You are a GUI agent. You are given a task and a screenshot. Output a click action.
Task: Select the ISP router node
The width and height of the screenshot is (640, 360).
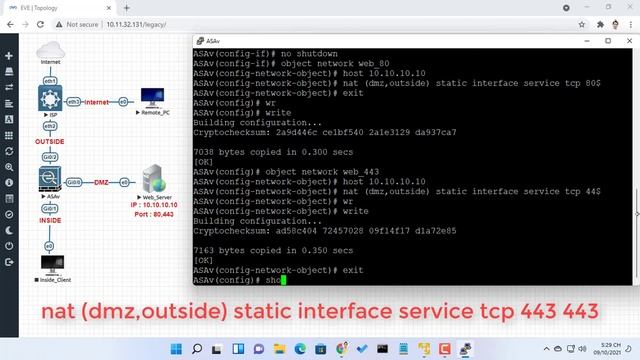[50, 98]
